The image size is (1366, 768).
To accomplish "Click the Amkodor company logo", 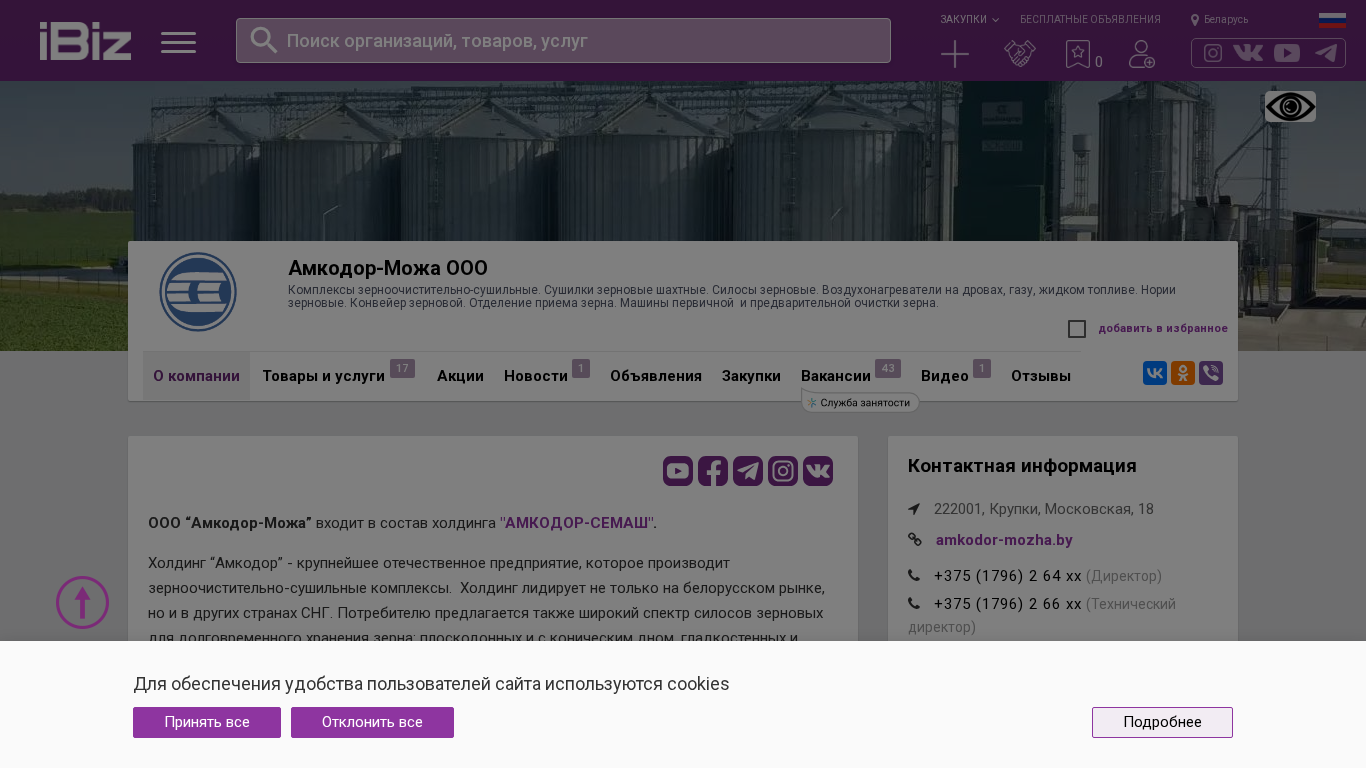I will click(198, 292).
